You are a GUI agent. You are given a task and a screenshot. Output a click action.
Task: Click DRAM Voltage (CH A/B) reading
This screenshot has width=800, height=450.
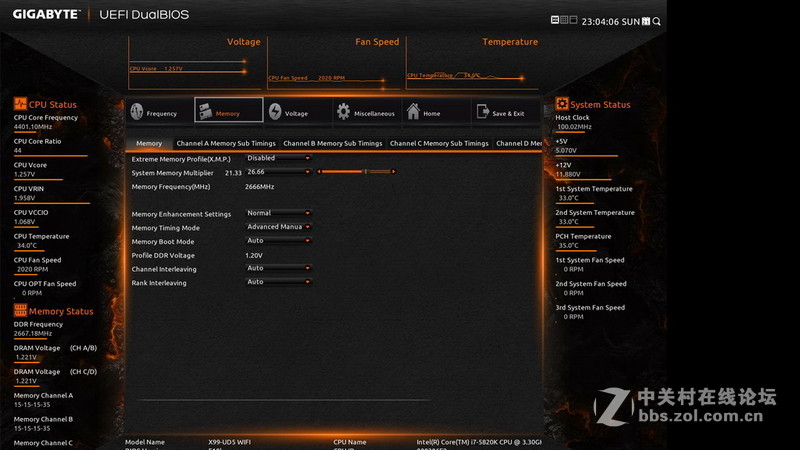pyautogui.click(x=26, y=357)
